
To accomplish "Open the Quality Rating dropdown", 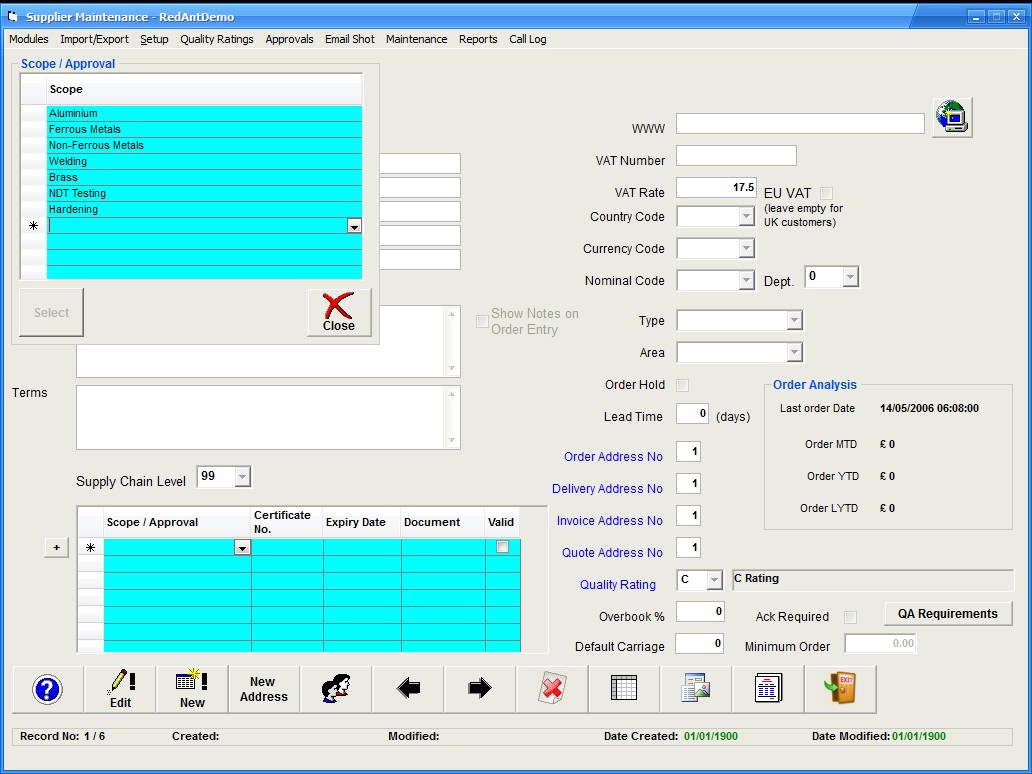I will [x=714, y=581].
